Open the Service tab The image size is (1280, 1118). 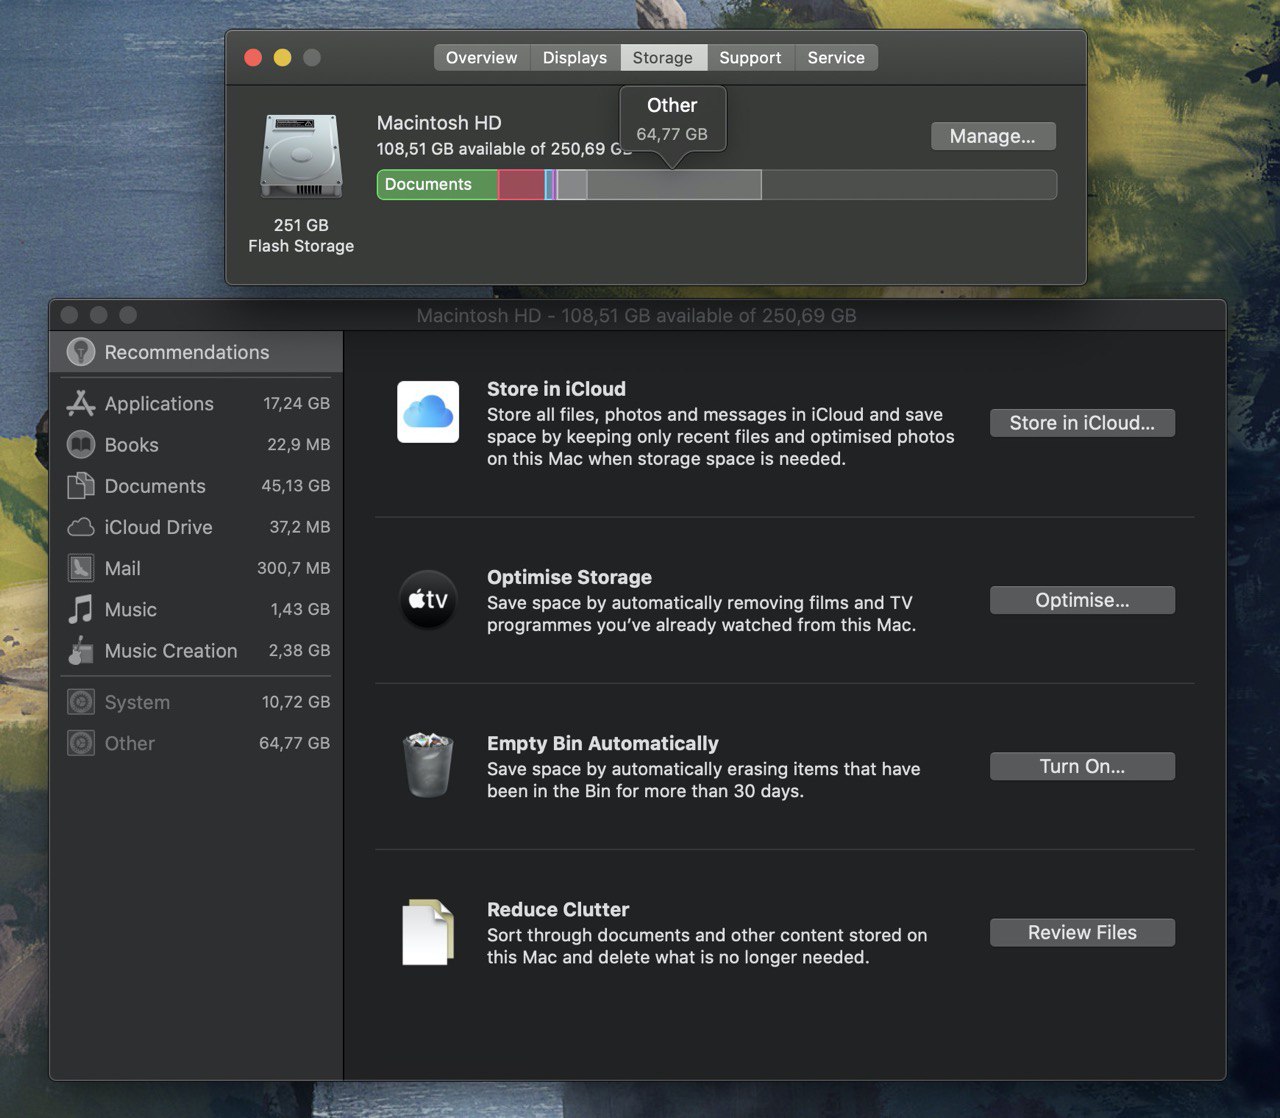pos(836,58)
